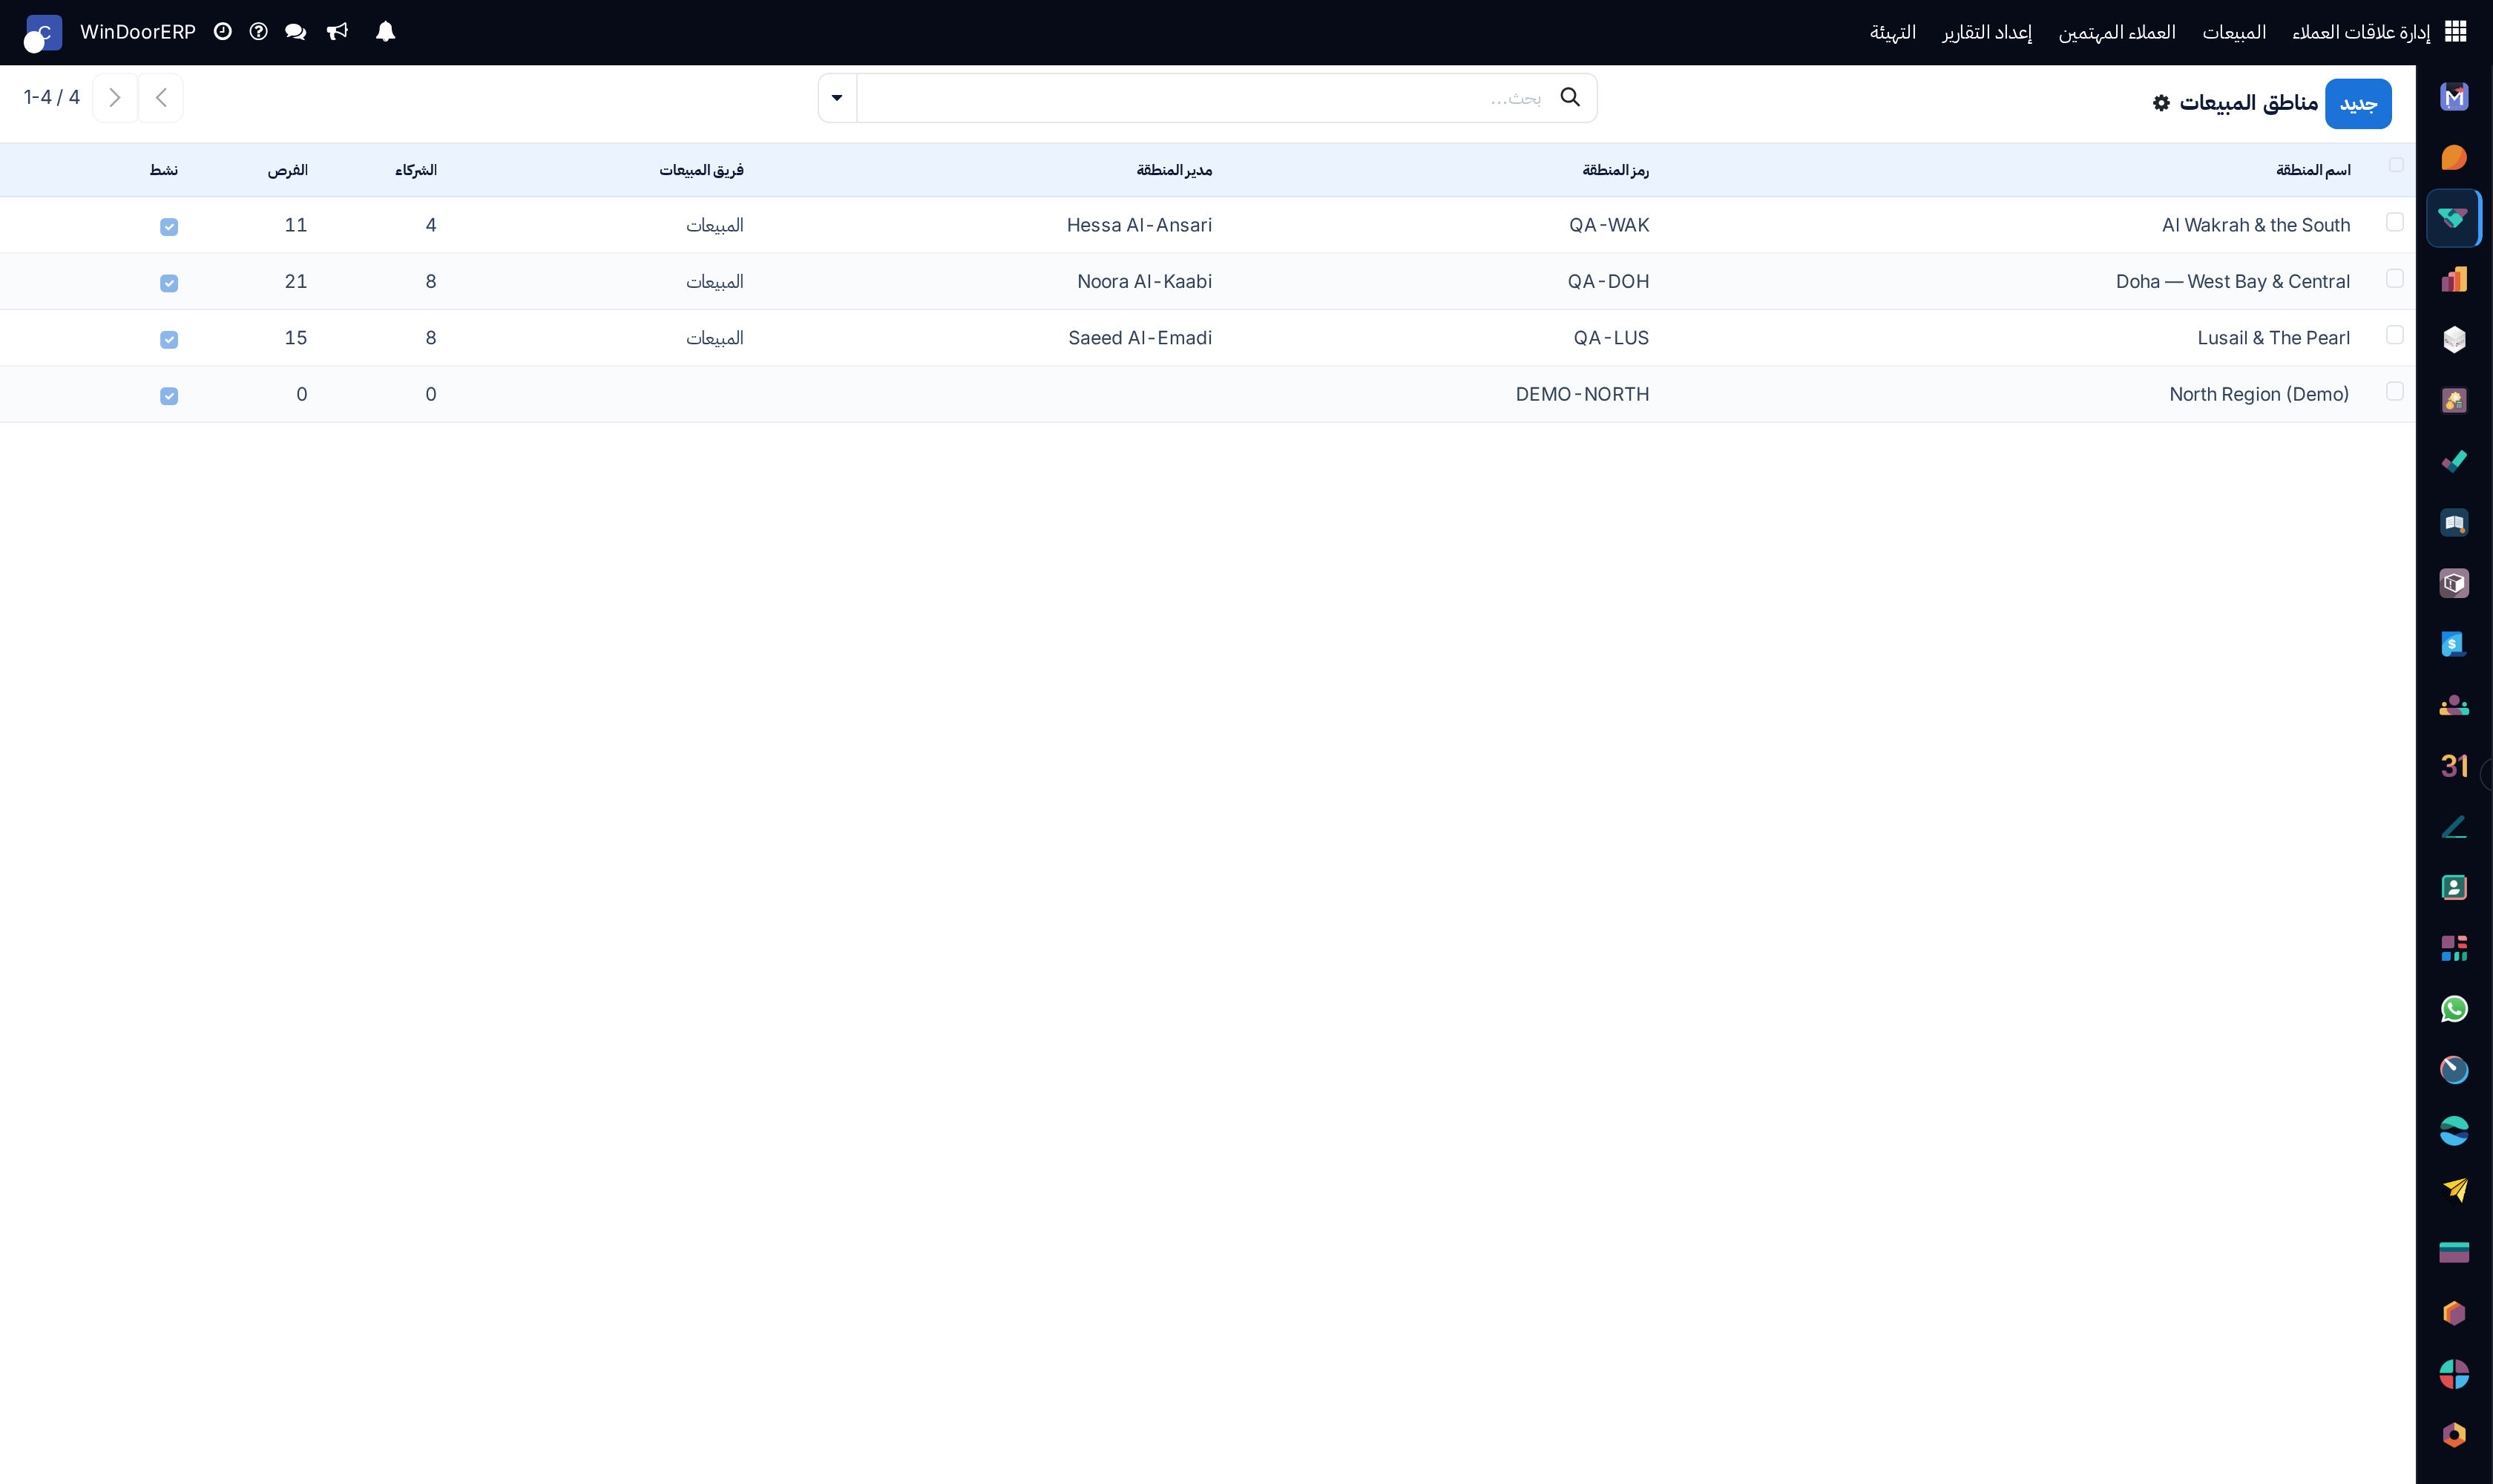
Task: Open the M mail app in sidebar
Action: click(x=2454, y=97)
